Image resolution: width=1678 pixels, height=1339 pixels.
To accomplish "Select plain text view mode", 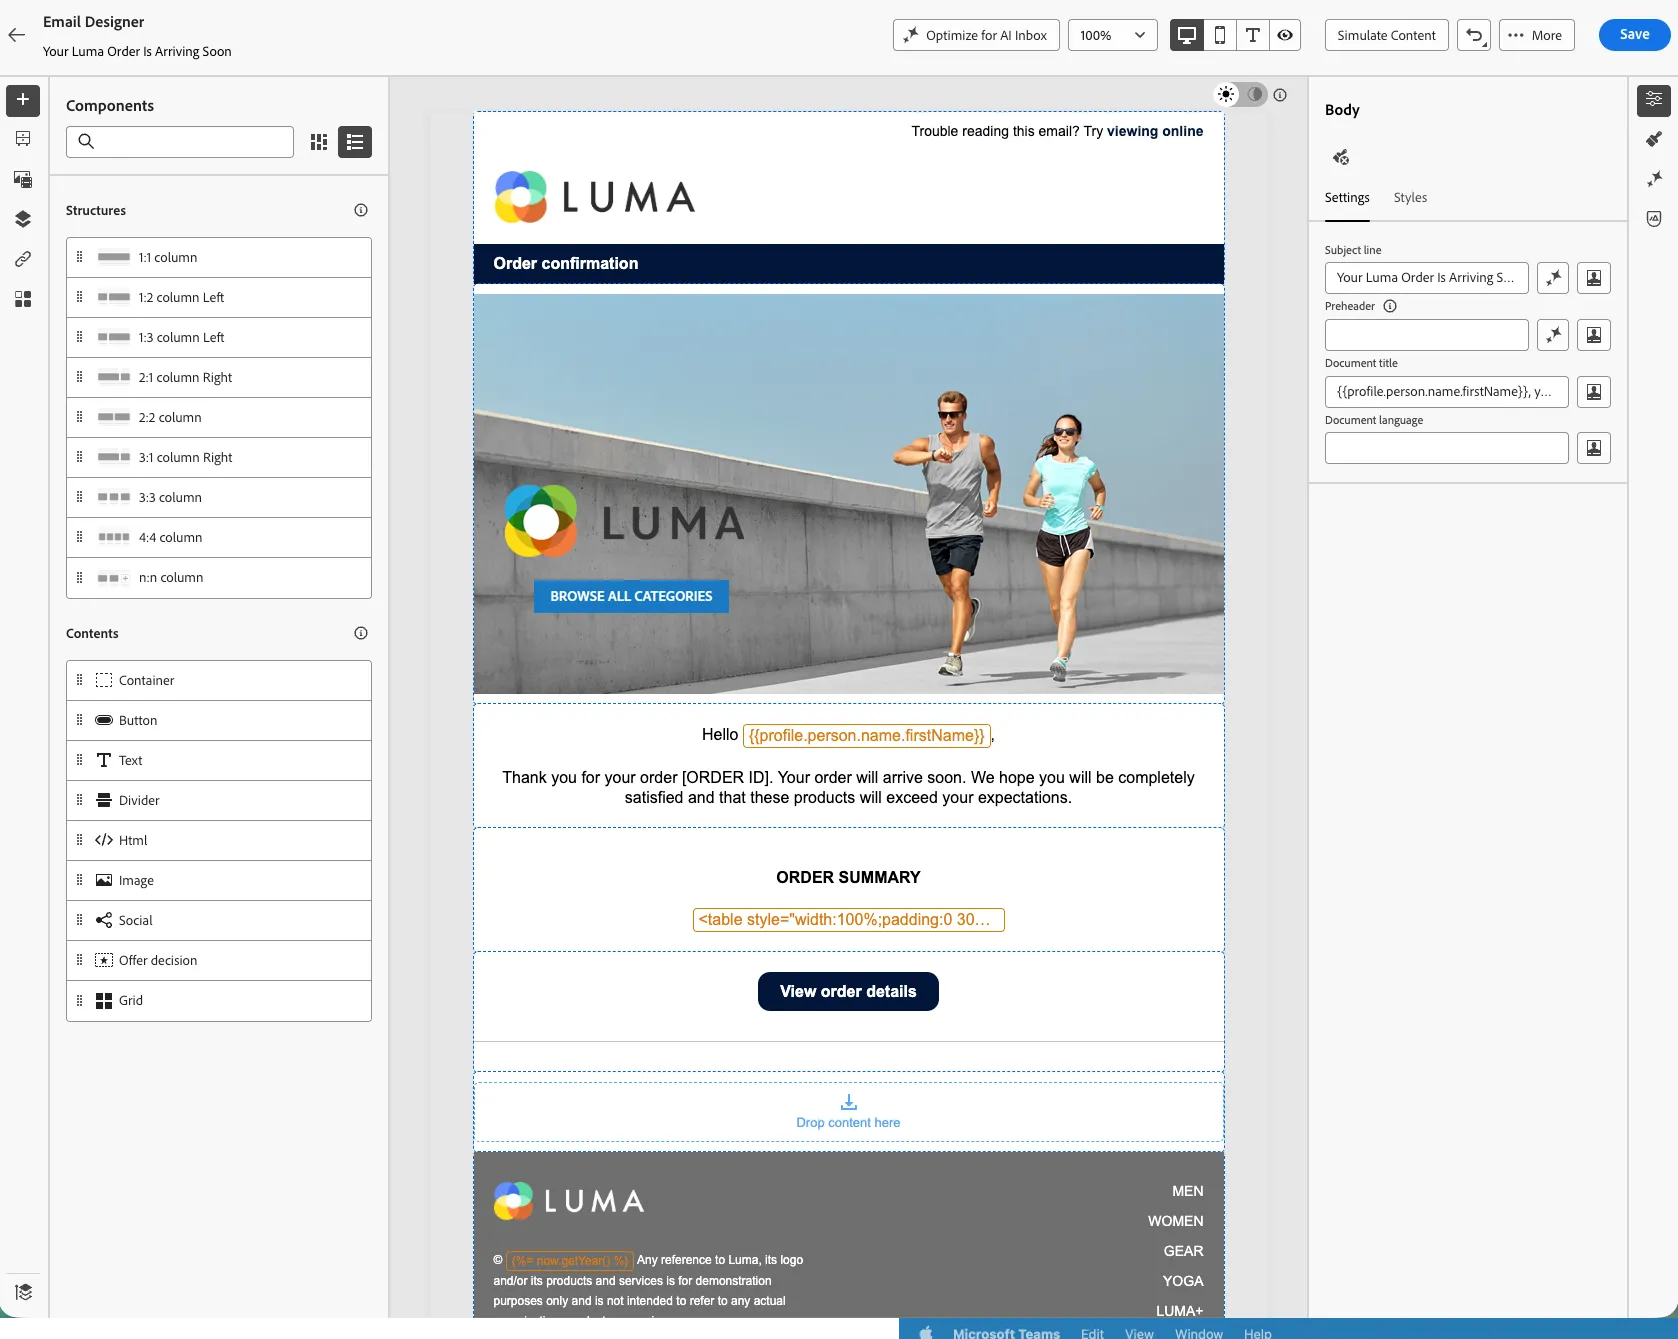I will tap(1252, 35).
